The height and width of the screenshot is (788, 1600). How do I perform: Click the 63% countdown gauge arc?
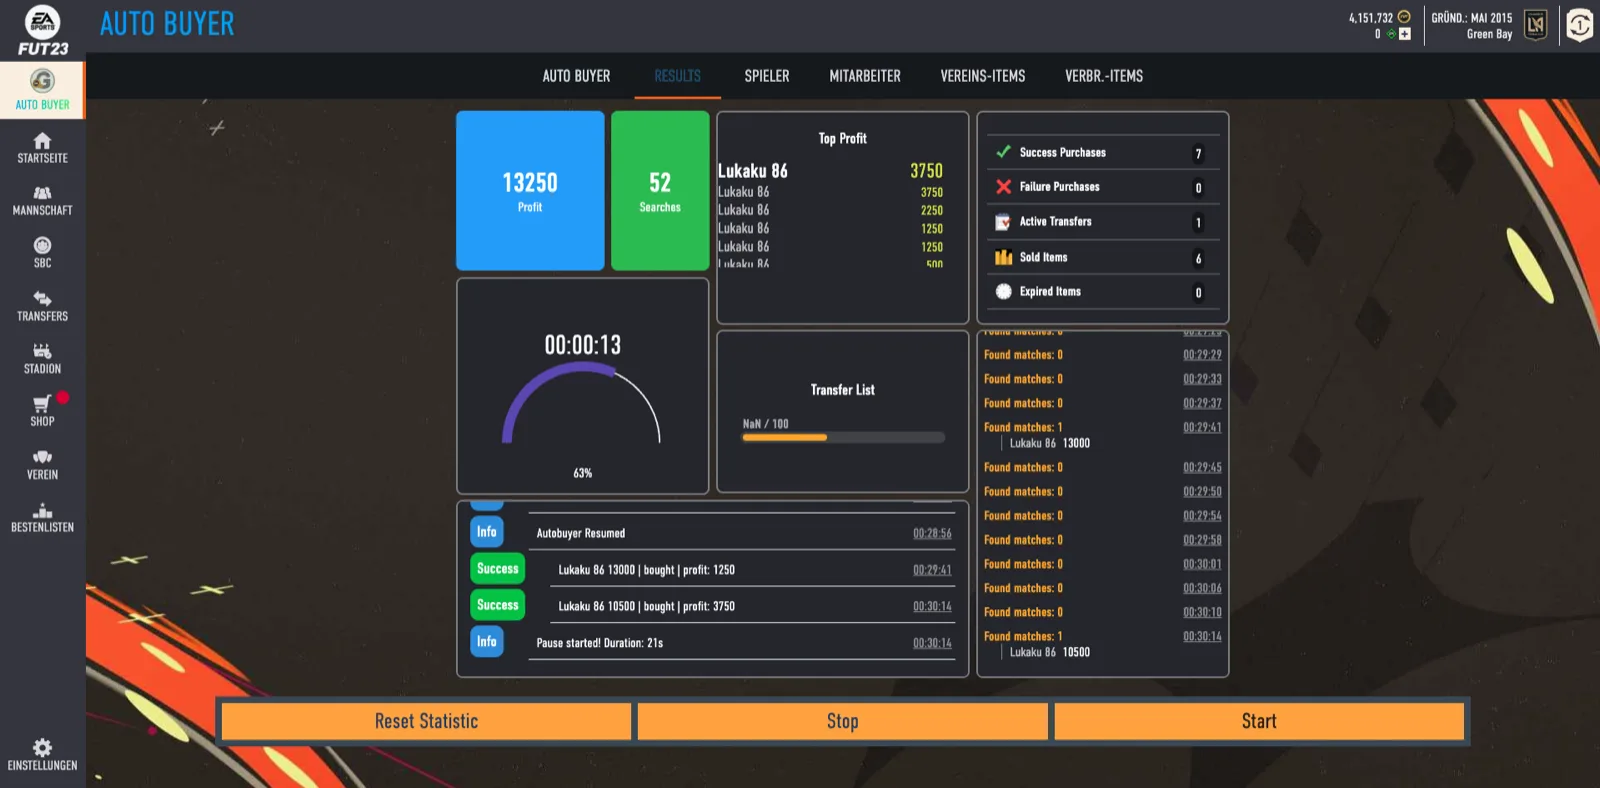coord(581,401)
